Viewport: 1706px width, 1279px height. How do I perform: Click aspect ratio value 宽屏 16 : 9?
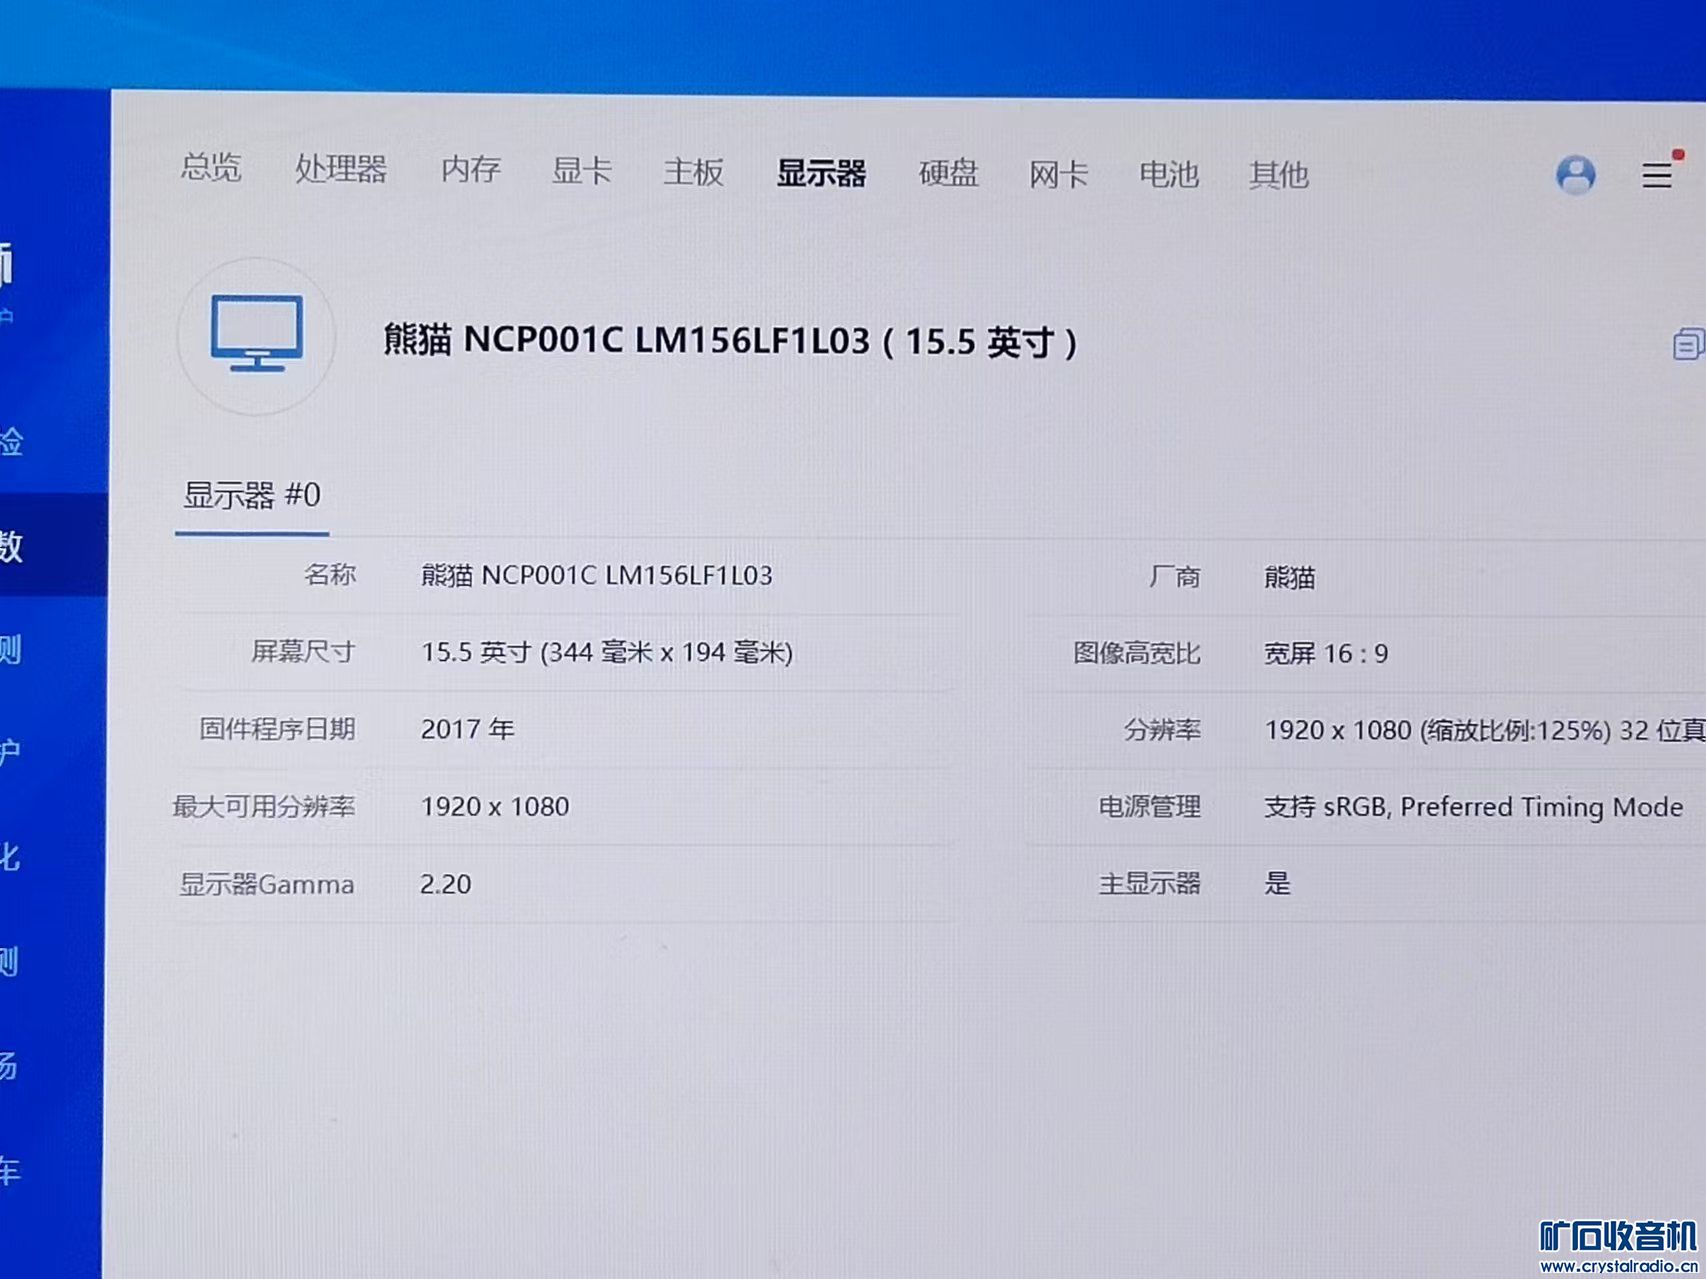click(x=1325, y=653)
